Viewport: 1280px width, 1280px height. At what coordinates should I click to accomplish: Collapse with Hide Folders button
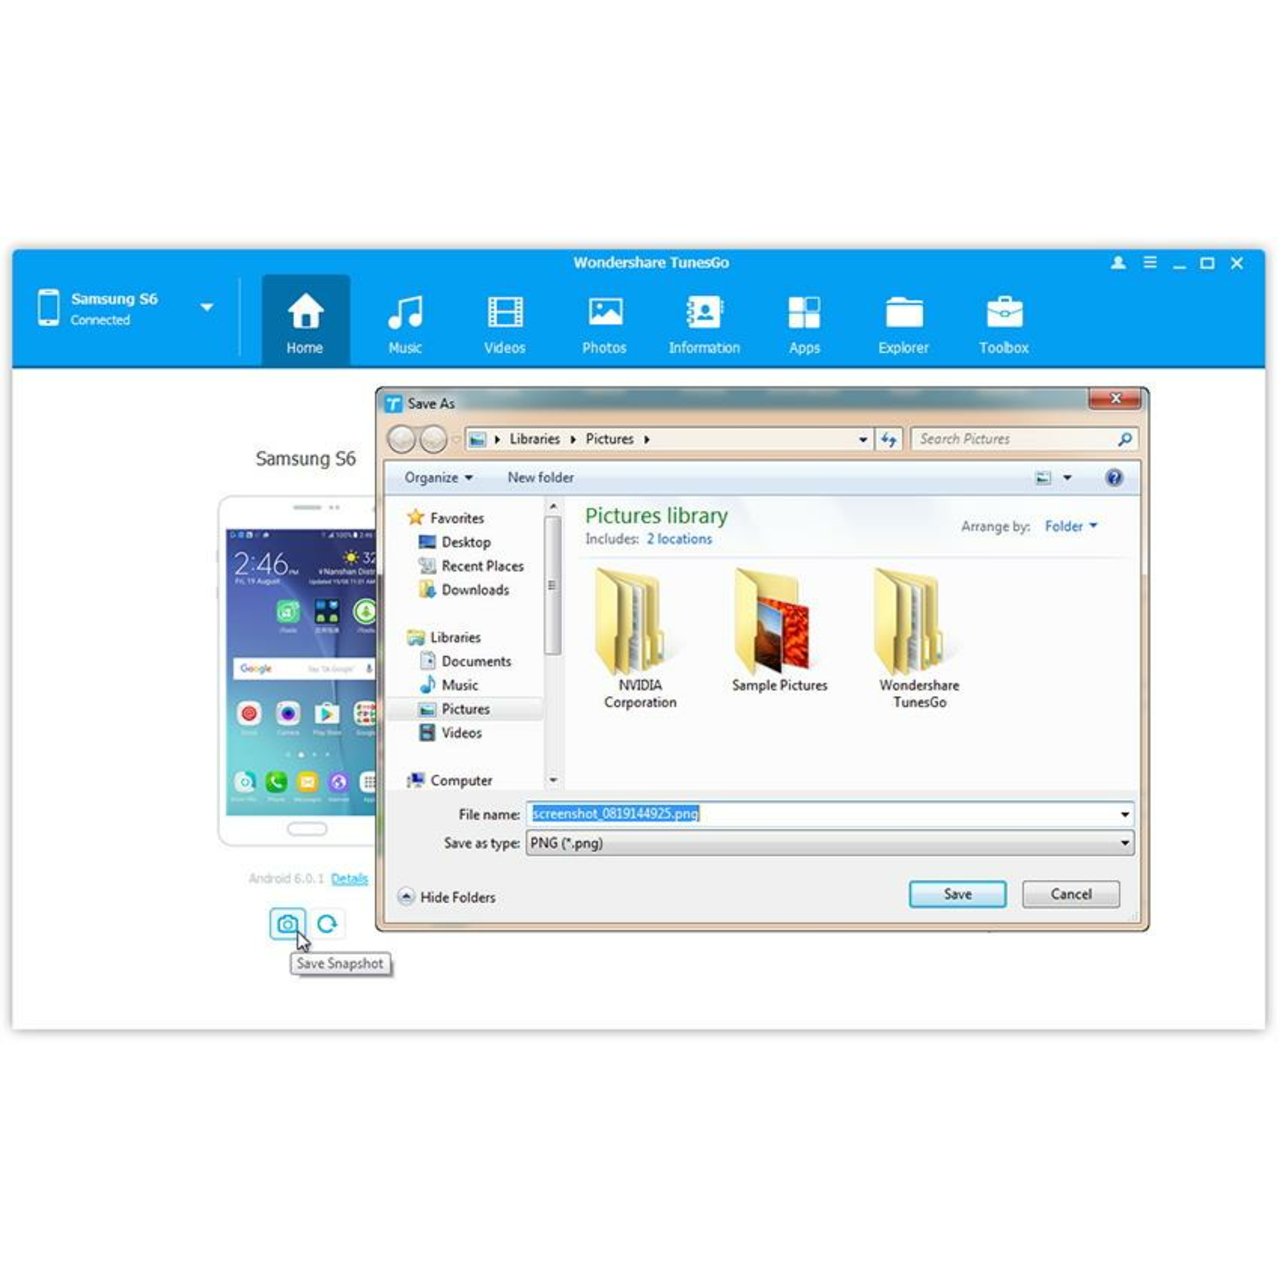click(x=447, y=897)
